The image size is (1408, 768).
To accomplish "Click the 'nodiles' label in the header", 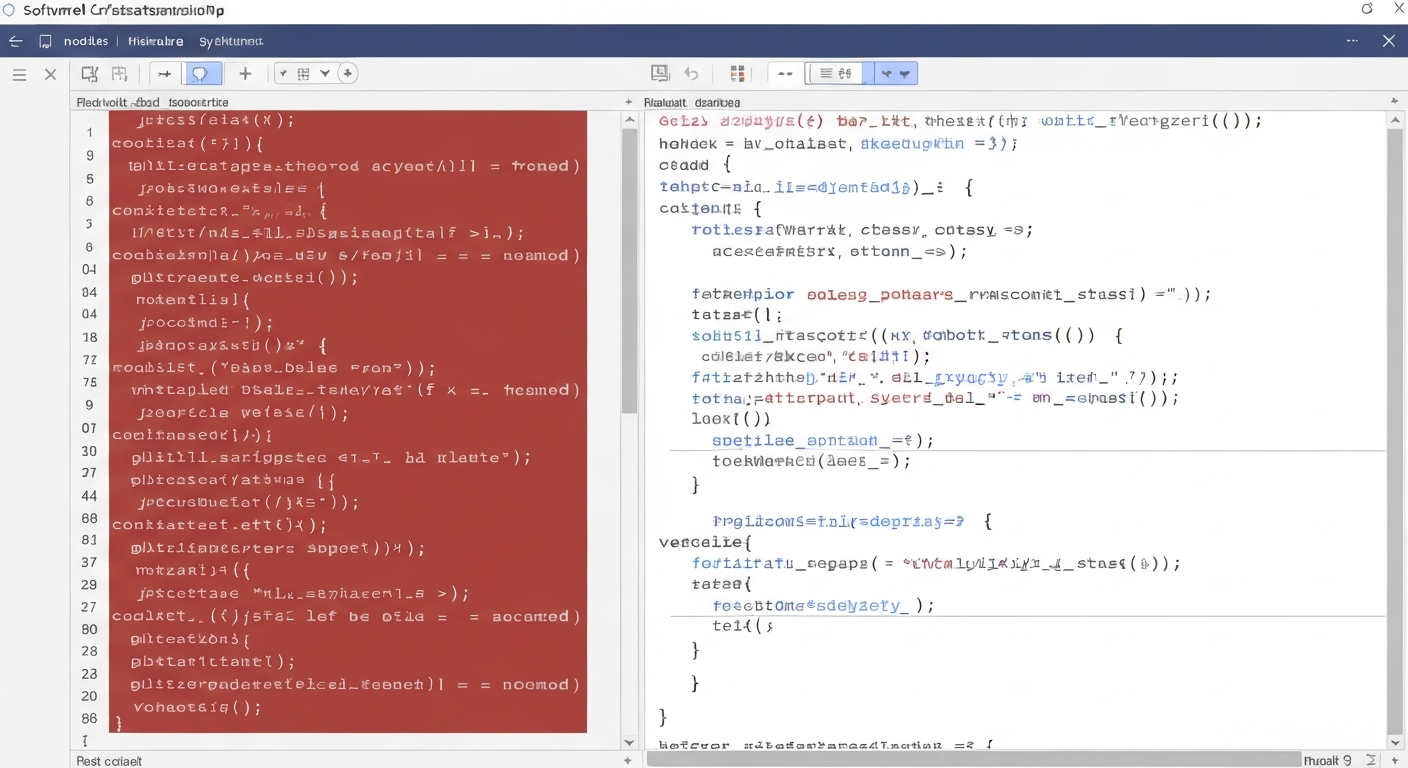I will click(85, 42).
